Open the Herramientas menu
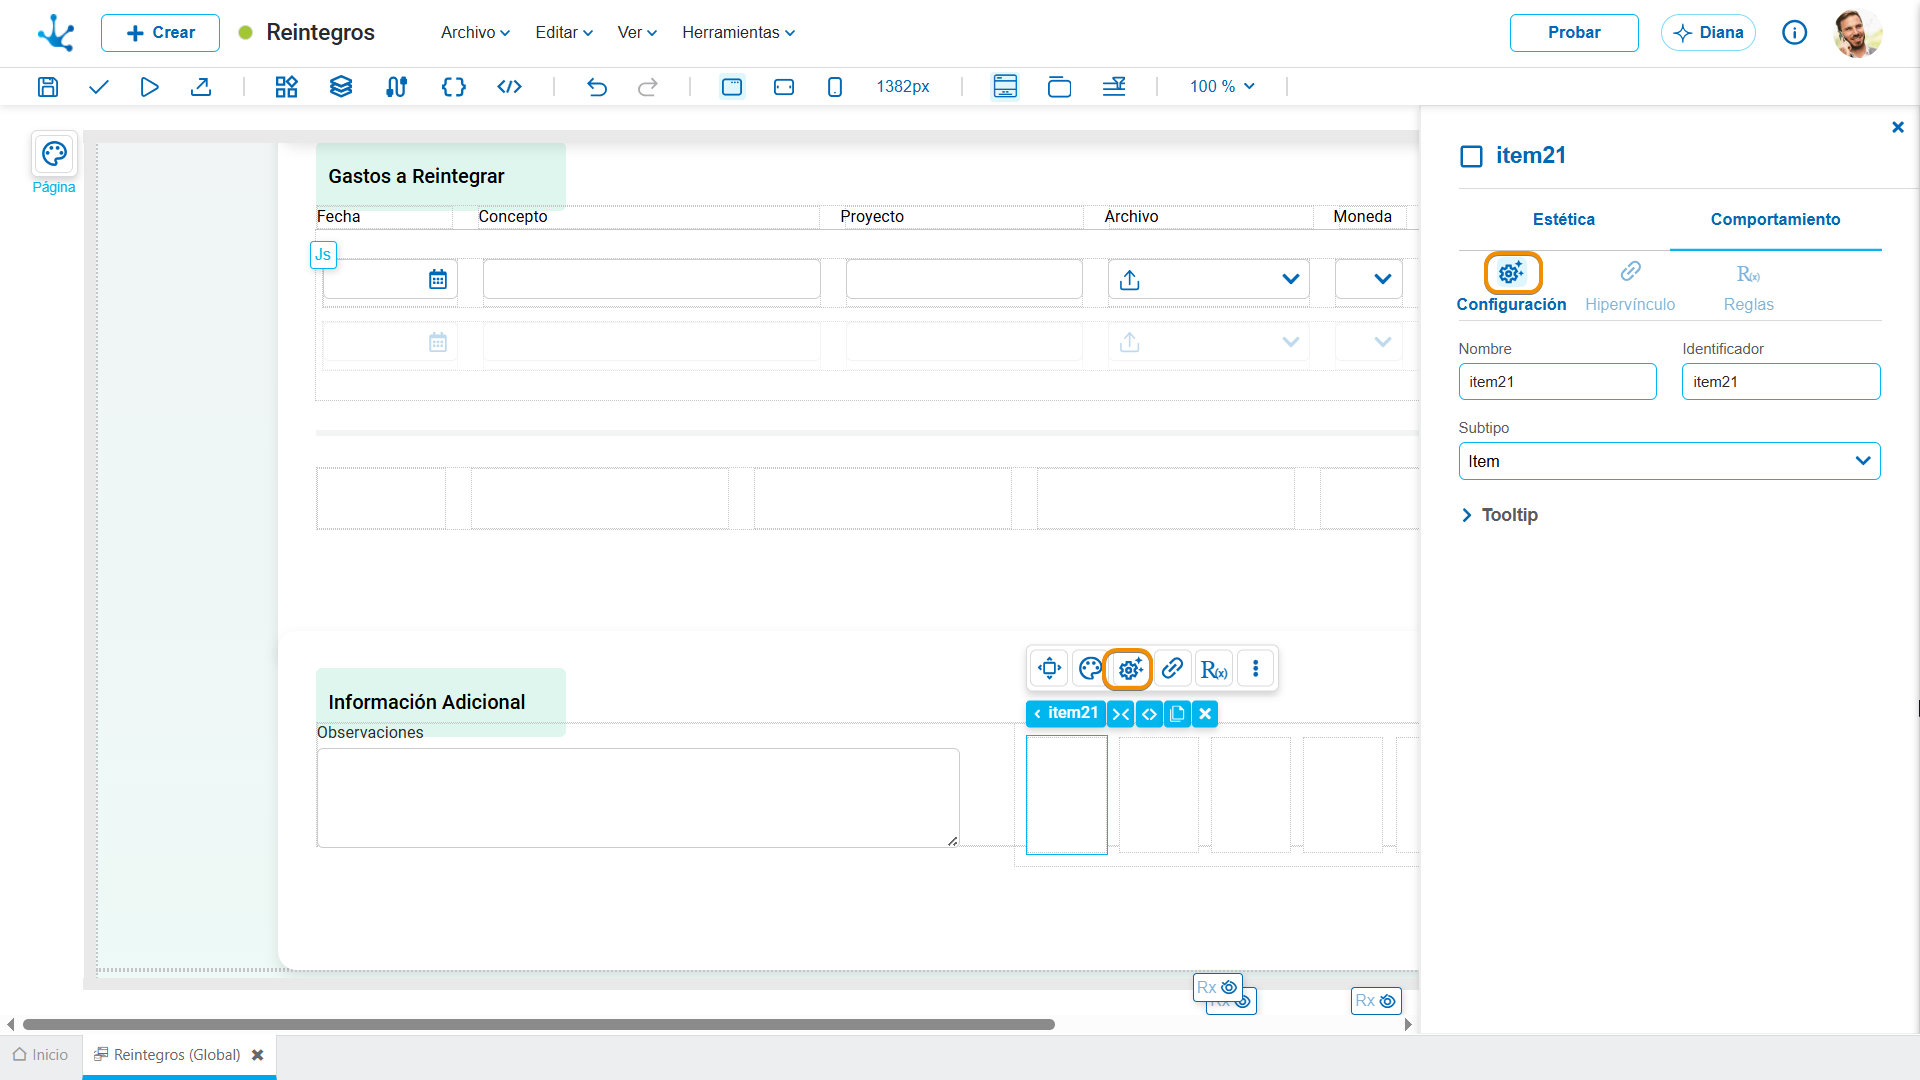The width and height of the screenshot is (1920, 1080). point(738,32)
